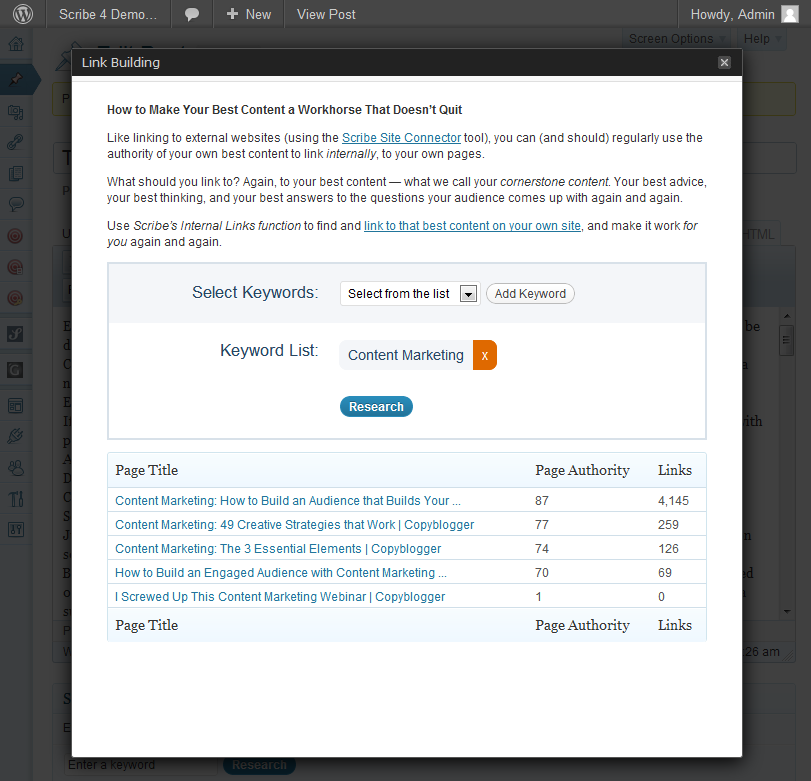This screenshot has width=811, height=781.
Task: Open the New content menu
Action: point(249,14)
